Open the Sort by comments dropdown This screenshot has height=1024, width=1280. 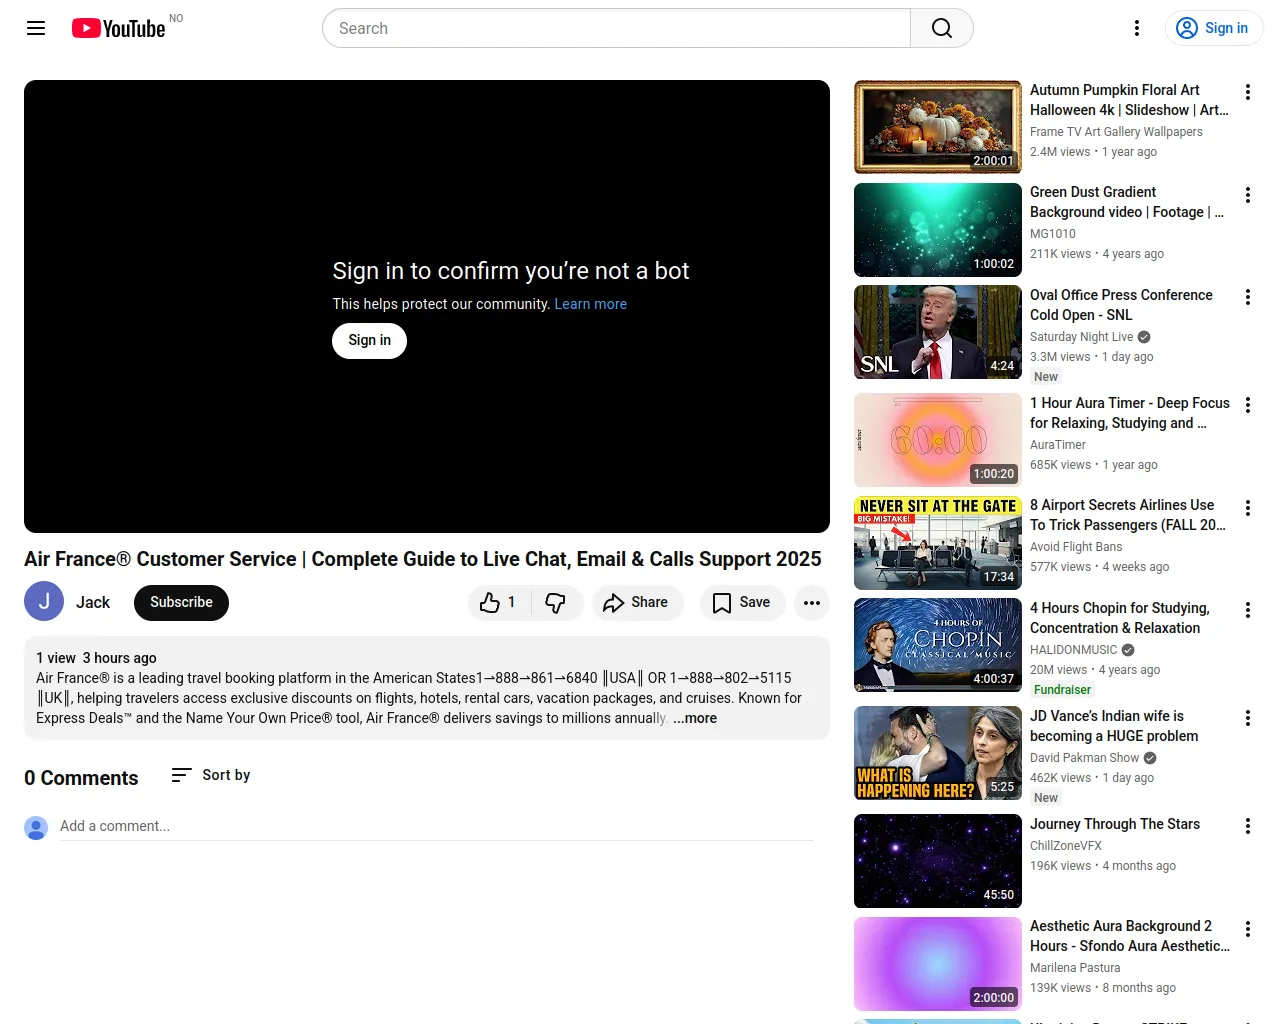tap(211, 775)
